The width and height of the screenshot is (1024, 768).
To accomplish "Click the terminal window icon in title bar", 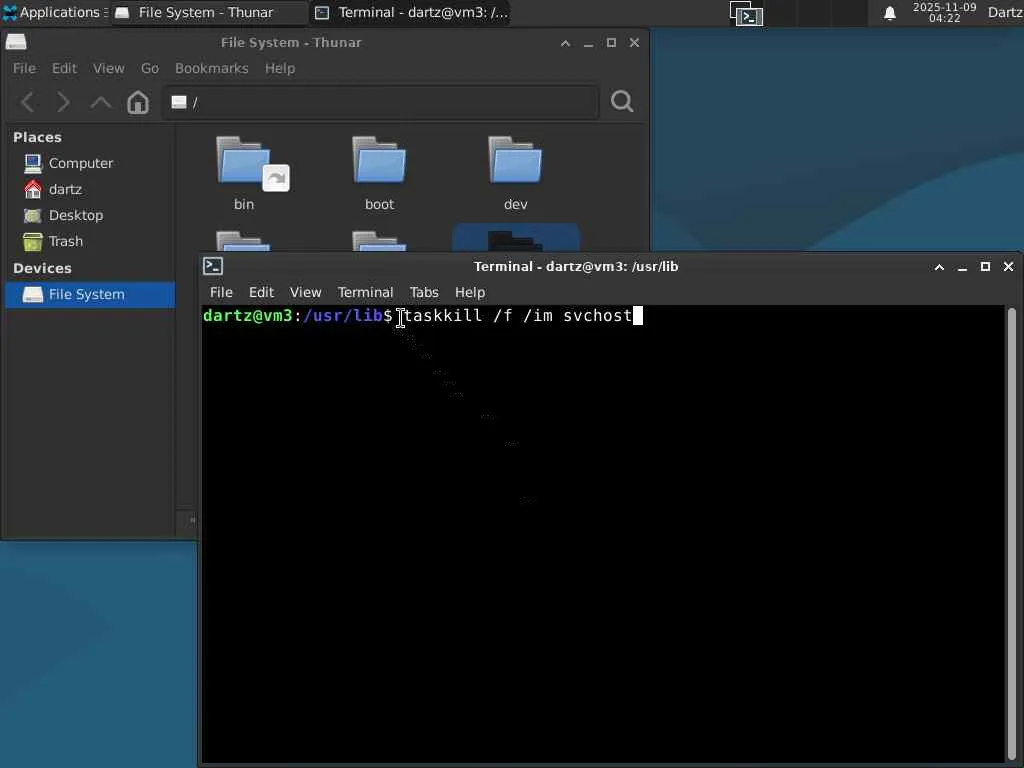I will pos(213,266).
